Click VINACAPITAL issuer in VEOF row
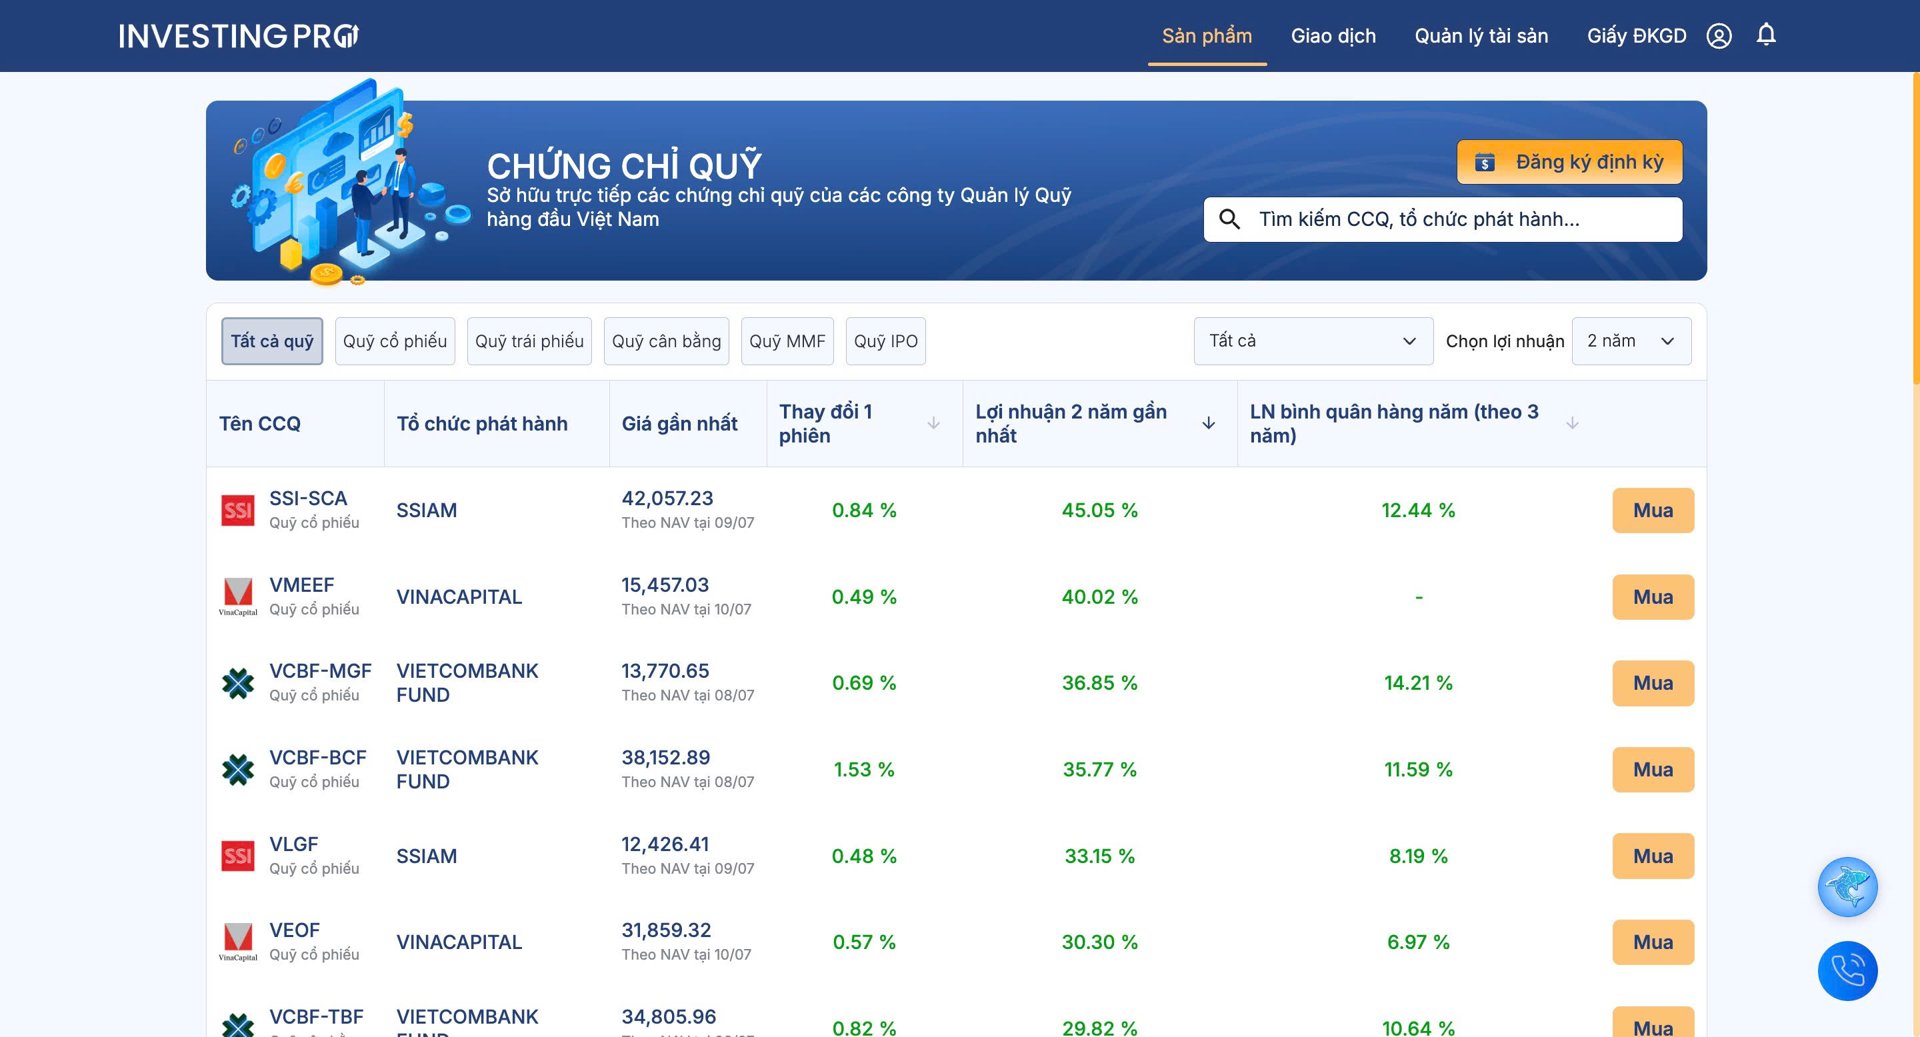 tap(459, 942)
